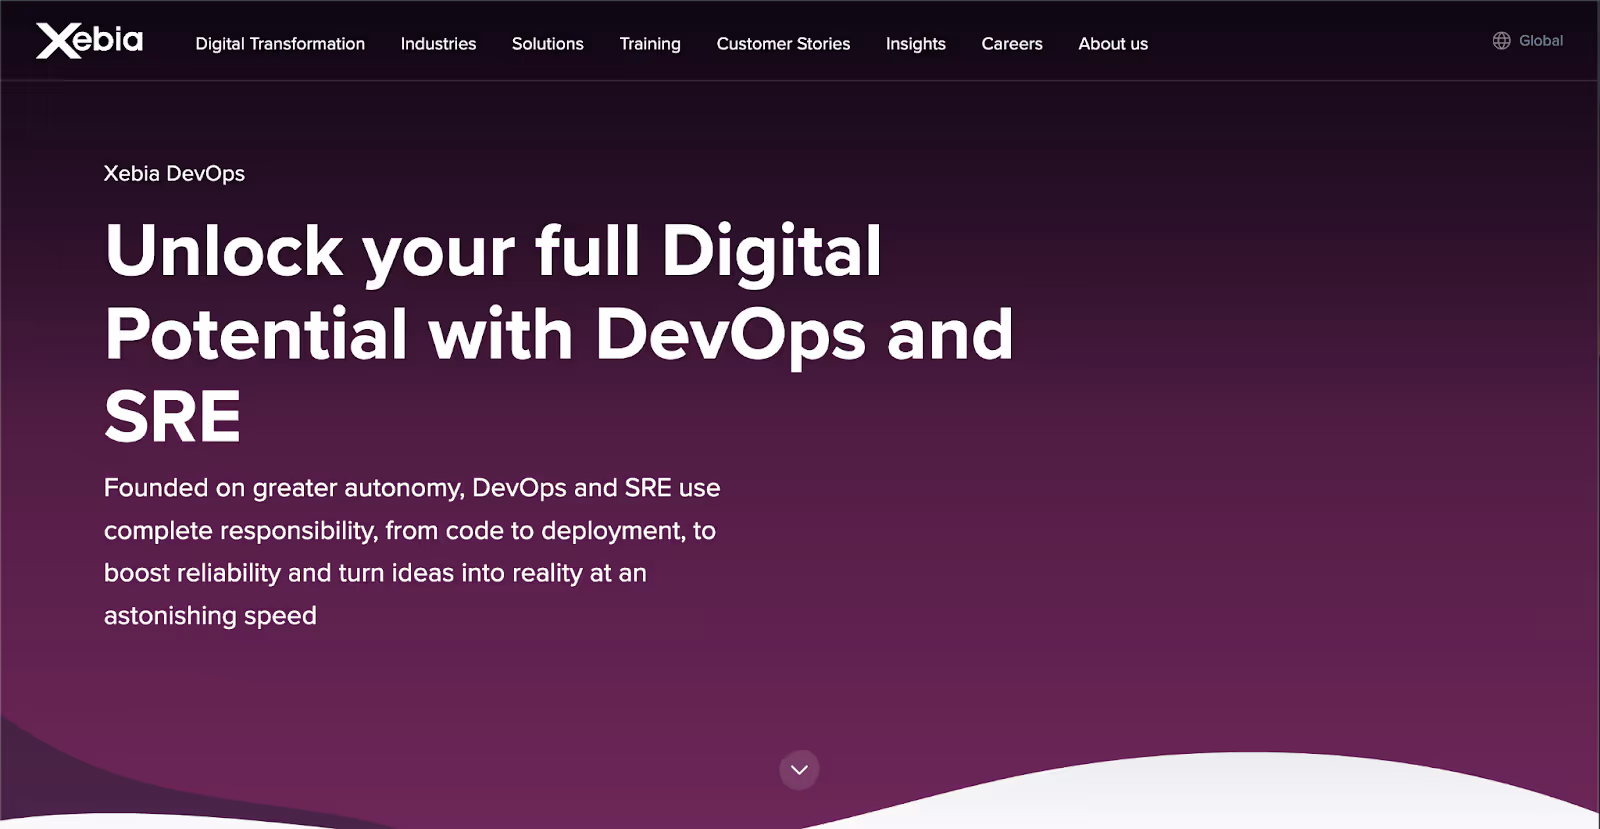Image resolution: width=1600 pixels, height=829 pixels.
Task: Open the Insights menu
Action: pyautogui.click(x=915, y=44)
